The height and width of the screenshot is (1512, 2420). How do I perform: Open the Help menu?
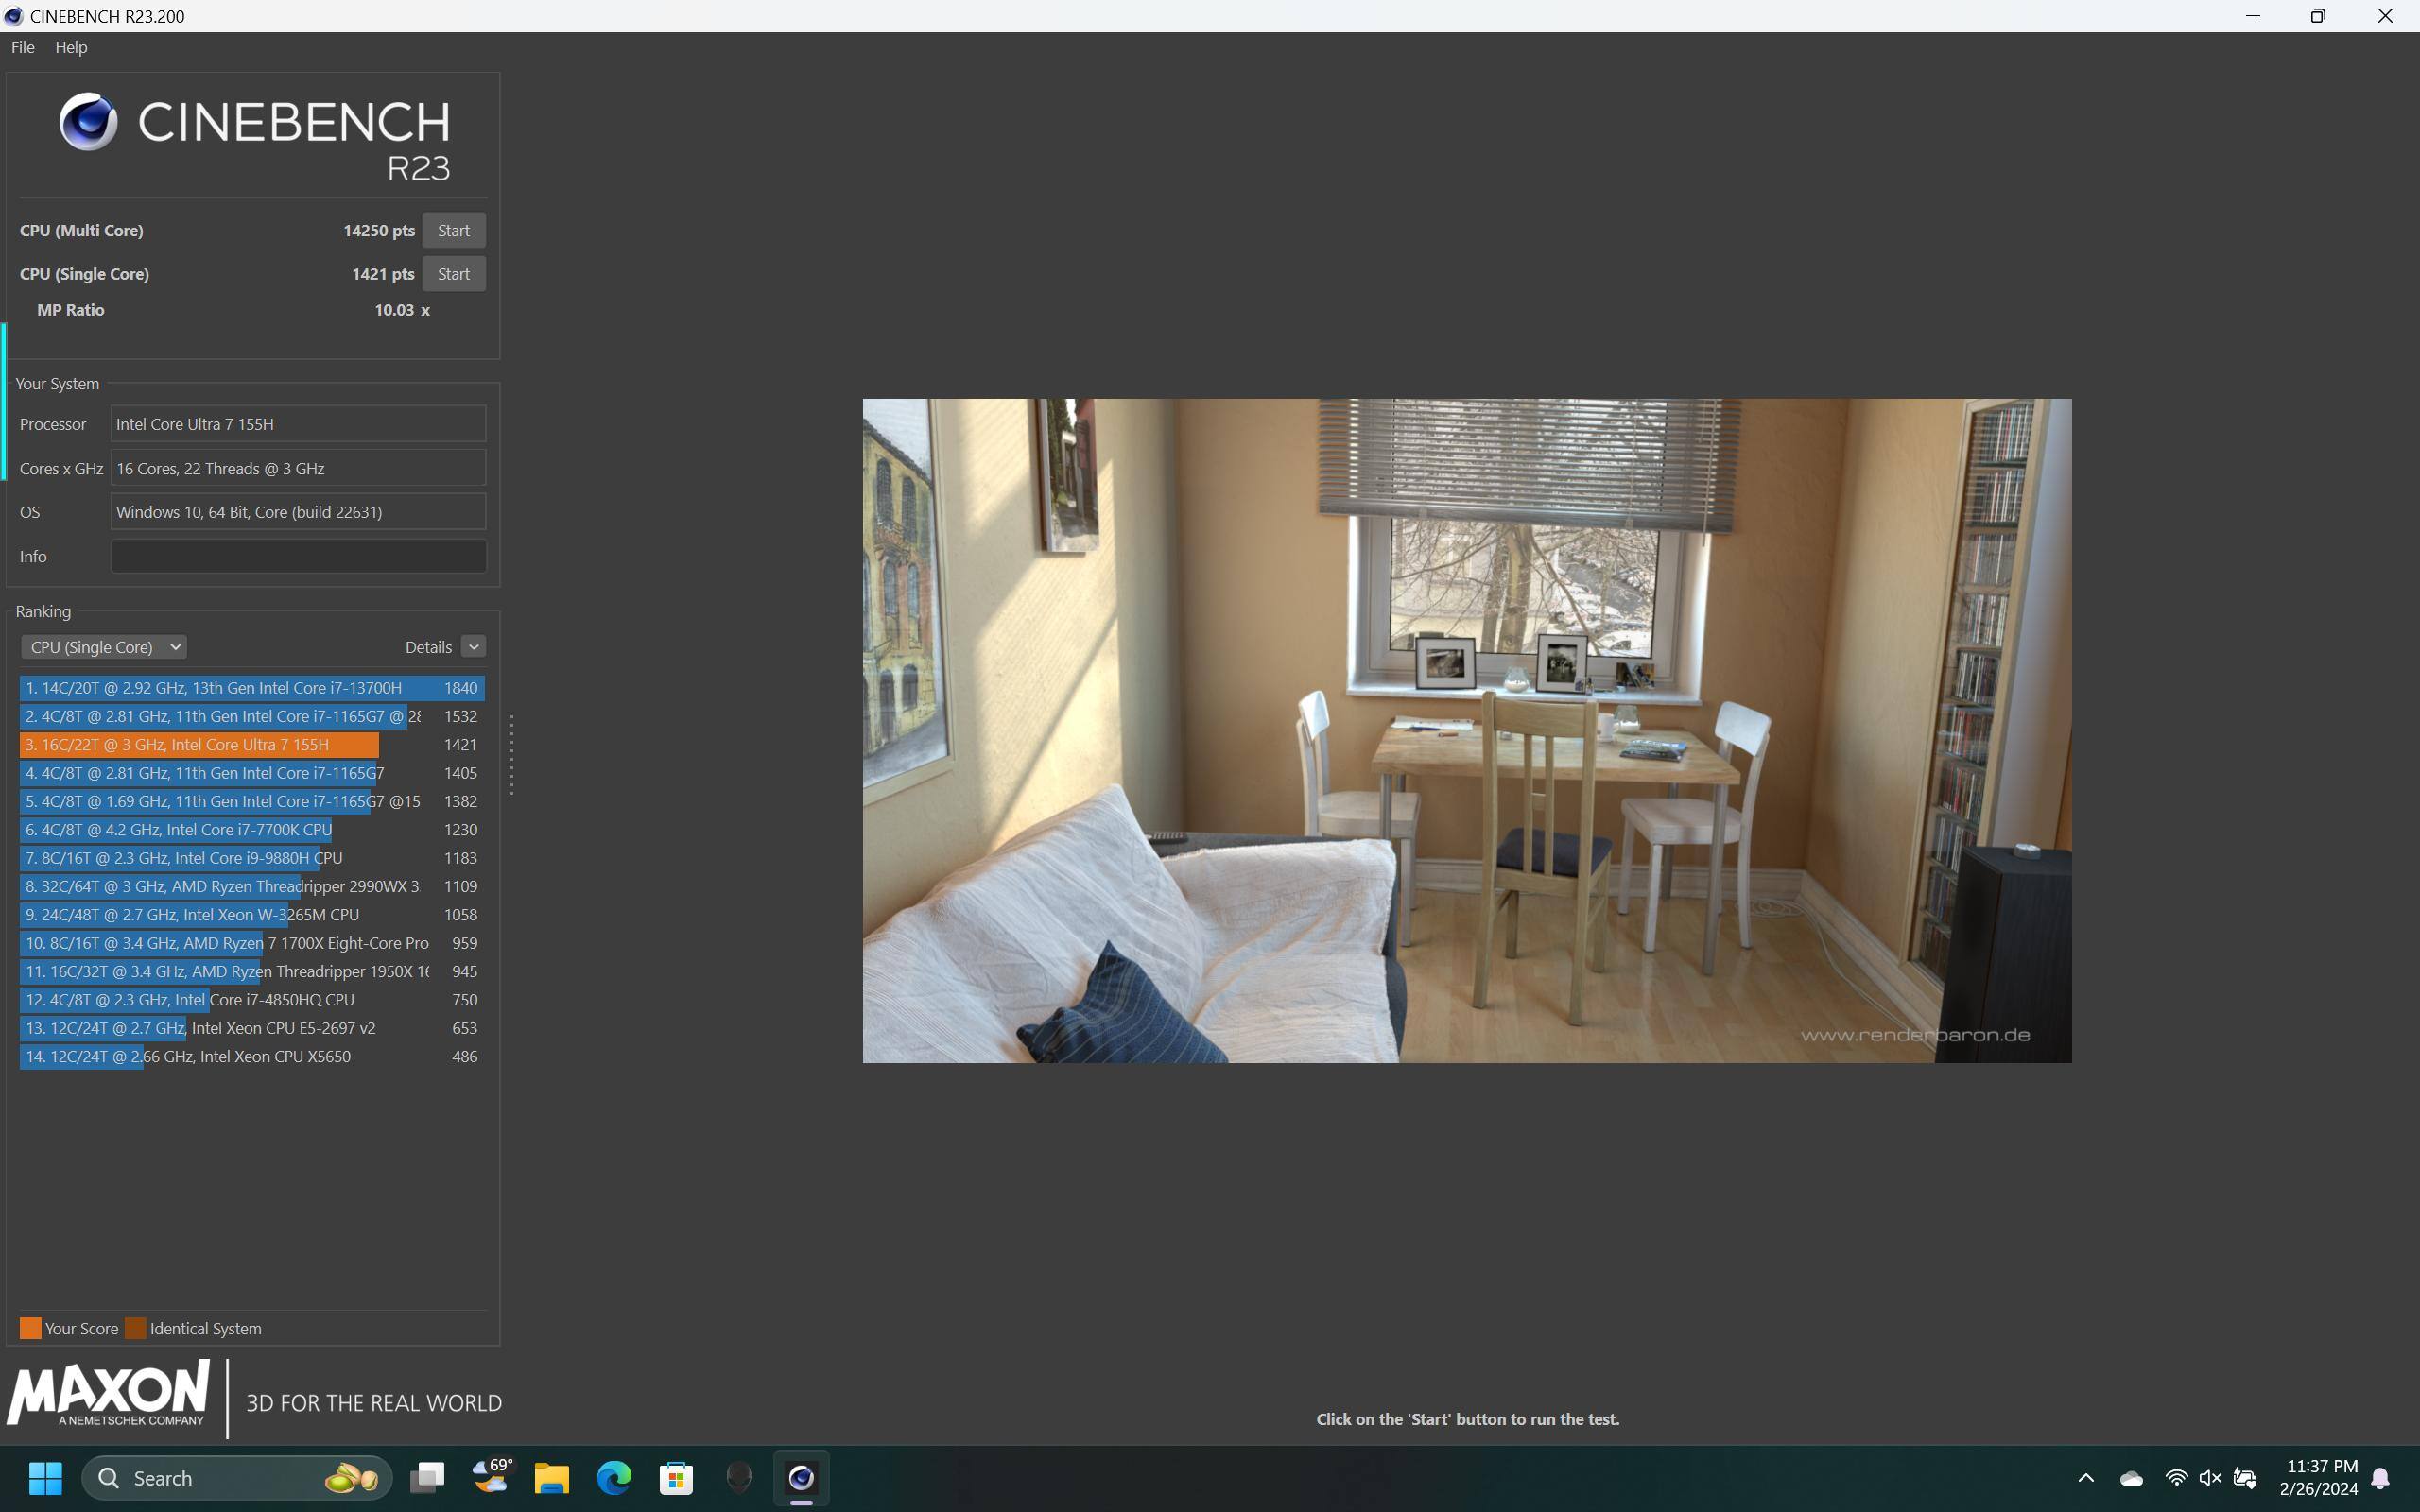point(71,47)
